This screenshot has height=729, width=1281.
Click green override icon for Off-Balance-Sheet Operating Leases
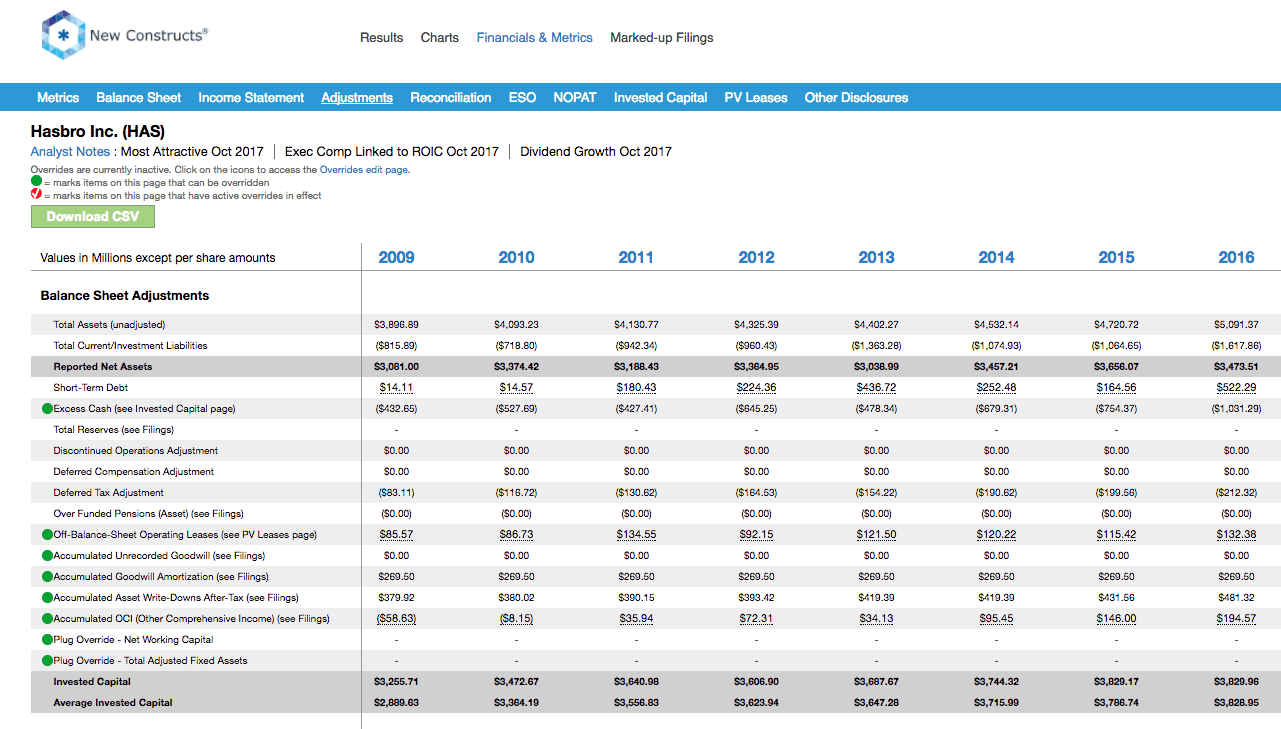pos(47,535)
